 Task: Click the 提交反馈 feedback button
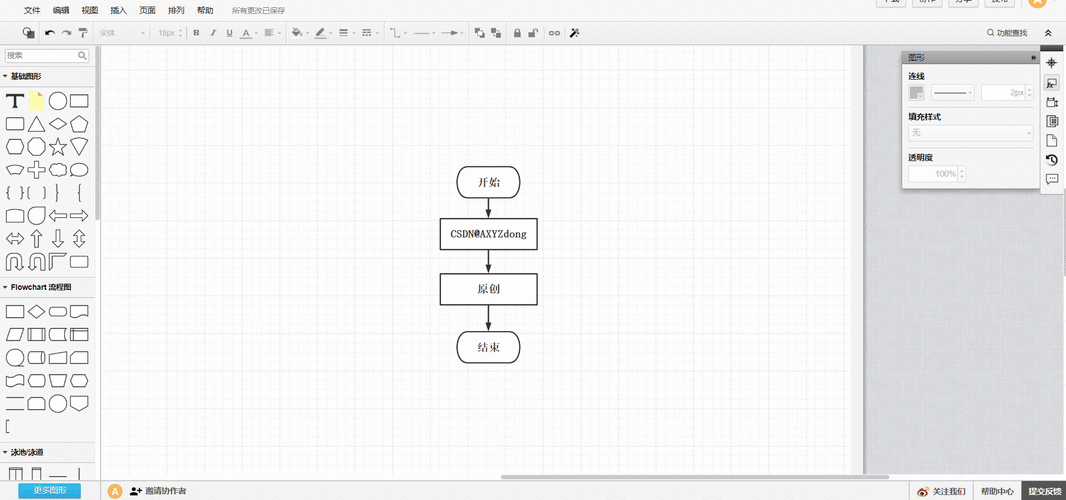(x=1044, y=491)
